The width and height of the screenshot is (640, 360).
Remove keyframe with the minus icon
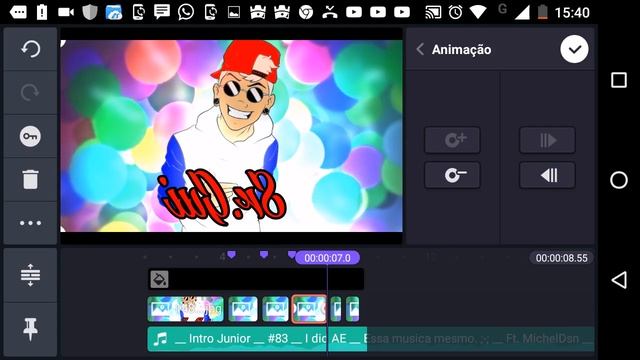point(452,175)
